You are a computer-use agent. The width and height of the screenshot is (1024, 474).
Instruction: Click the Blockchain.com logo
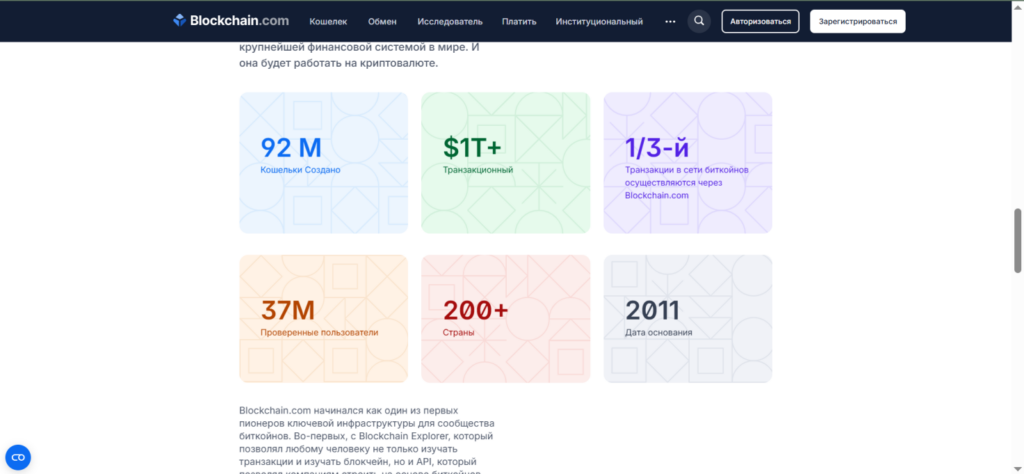[x=231, y=21]
